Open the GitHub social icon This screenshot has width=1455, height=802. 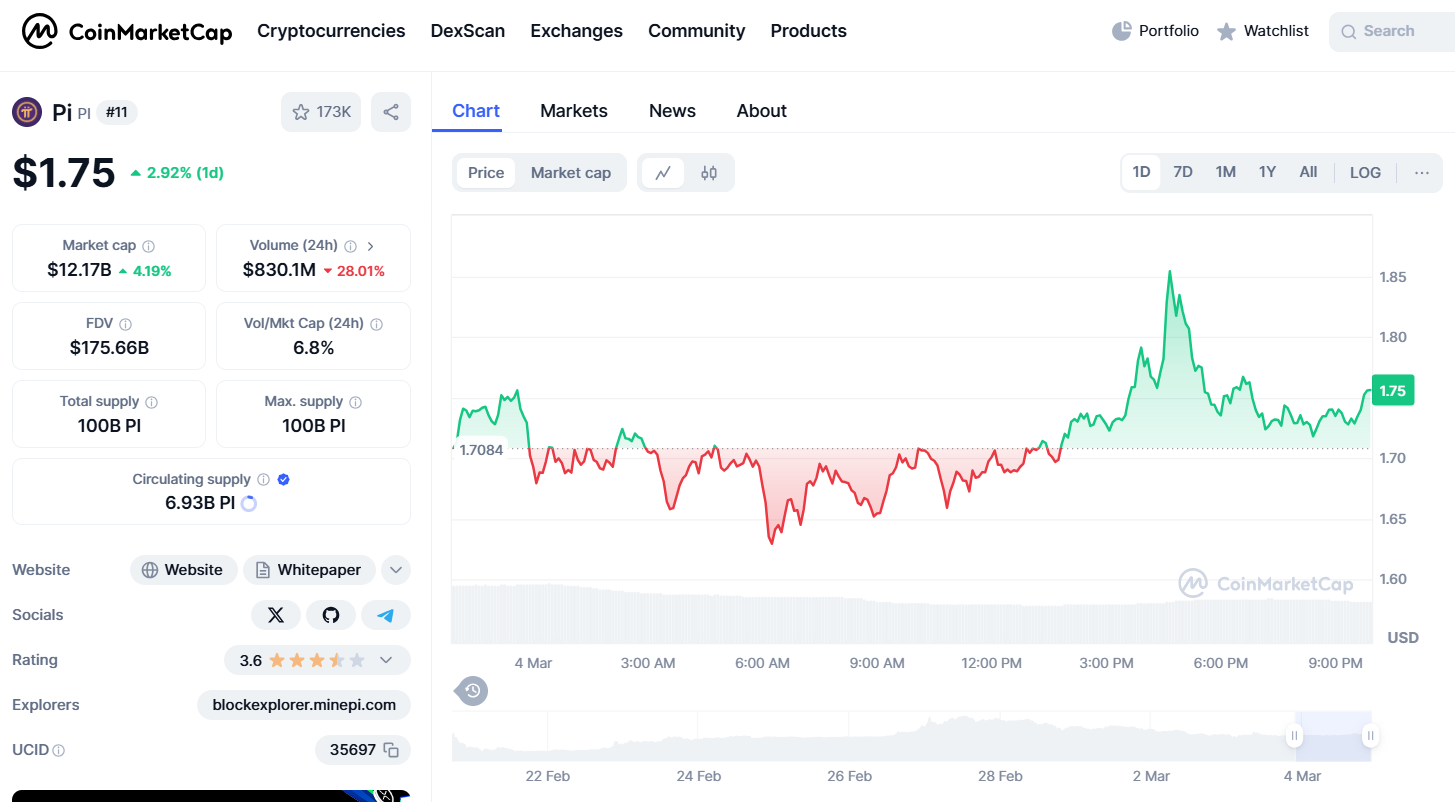(331, 615)
